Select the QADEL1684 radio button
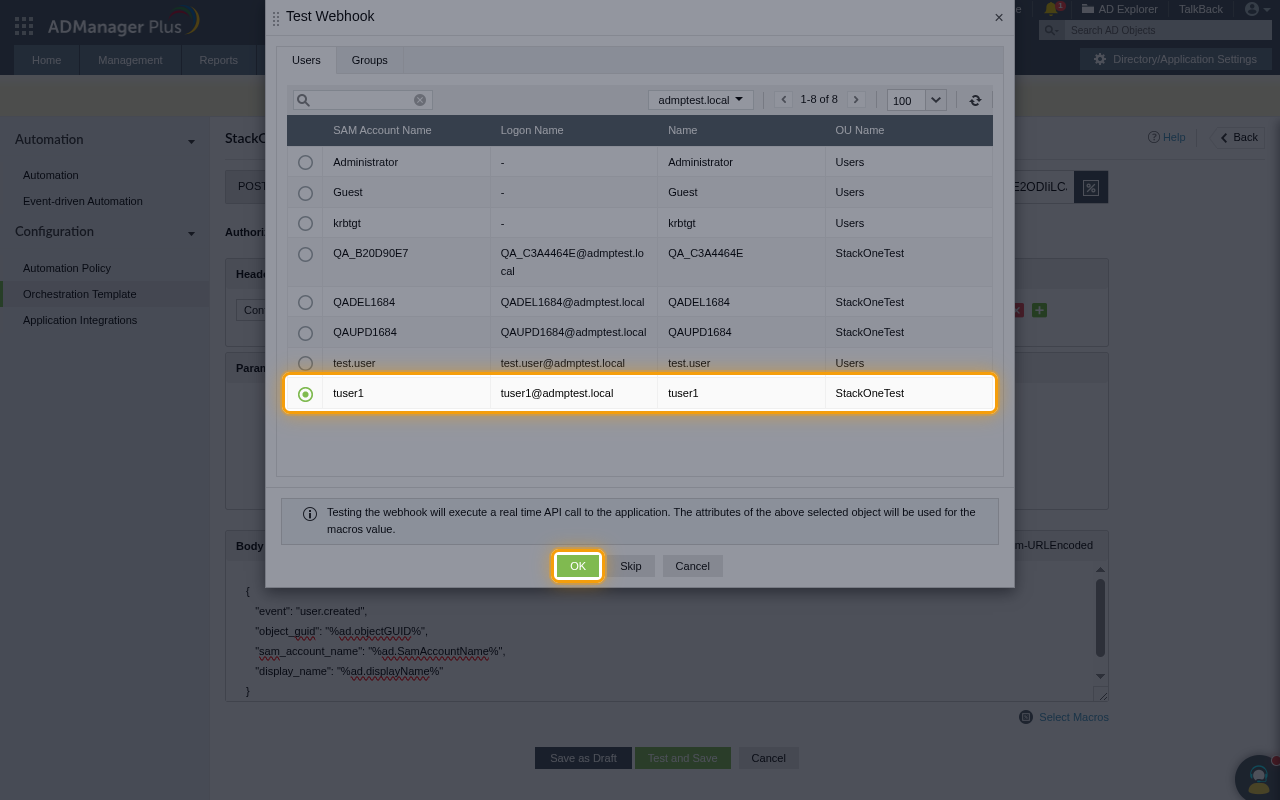Viewport: 1280px width, 800px height. (x=306, y=302)
